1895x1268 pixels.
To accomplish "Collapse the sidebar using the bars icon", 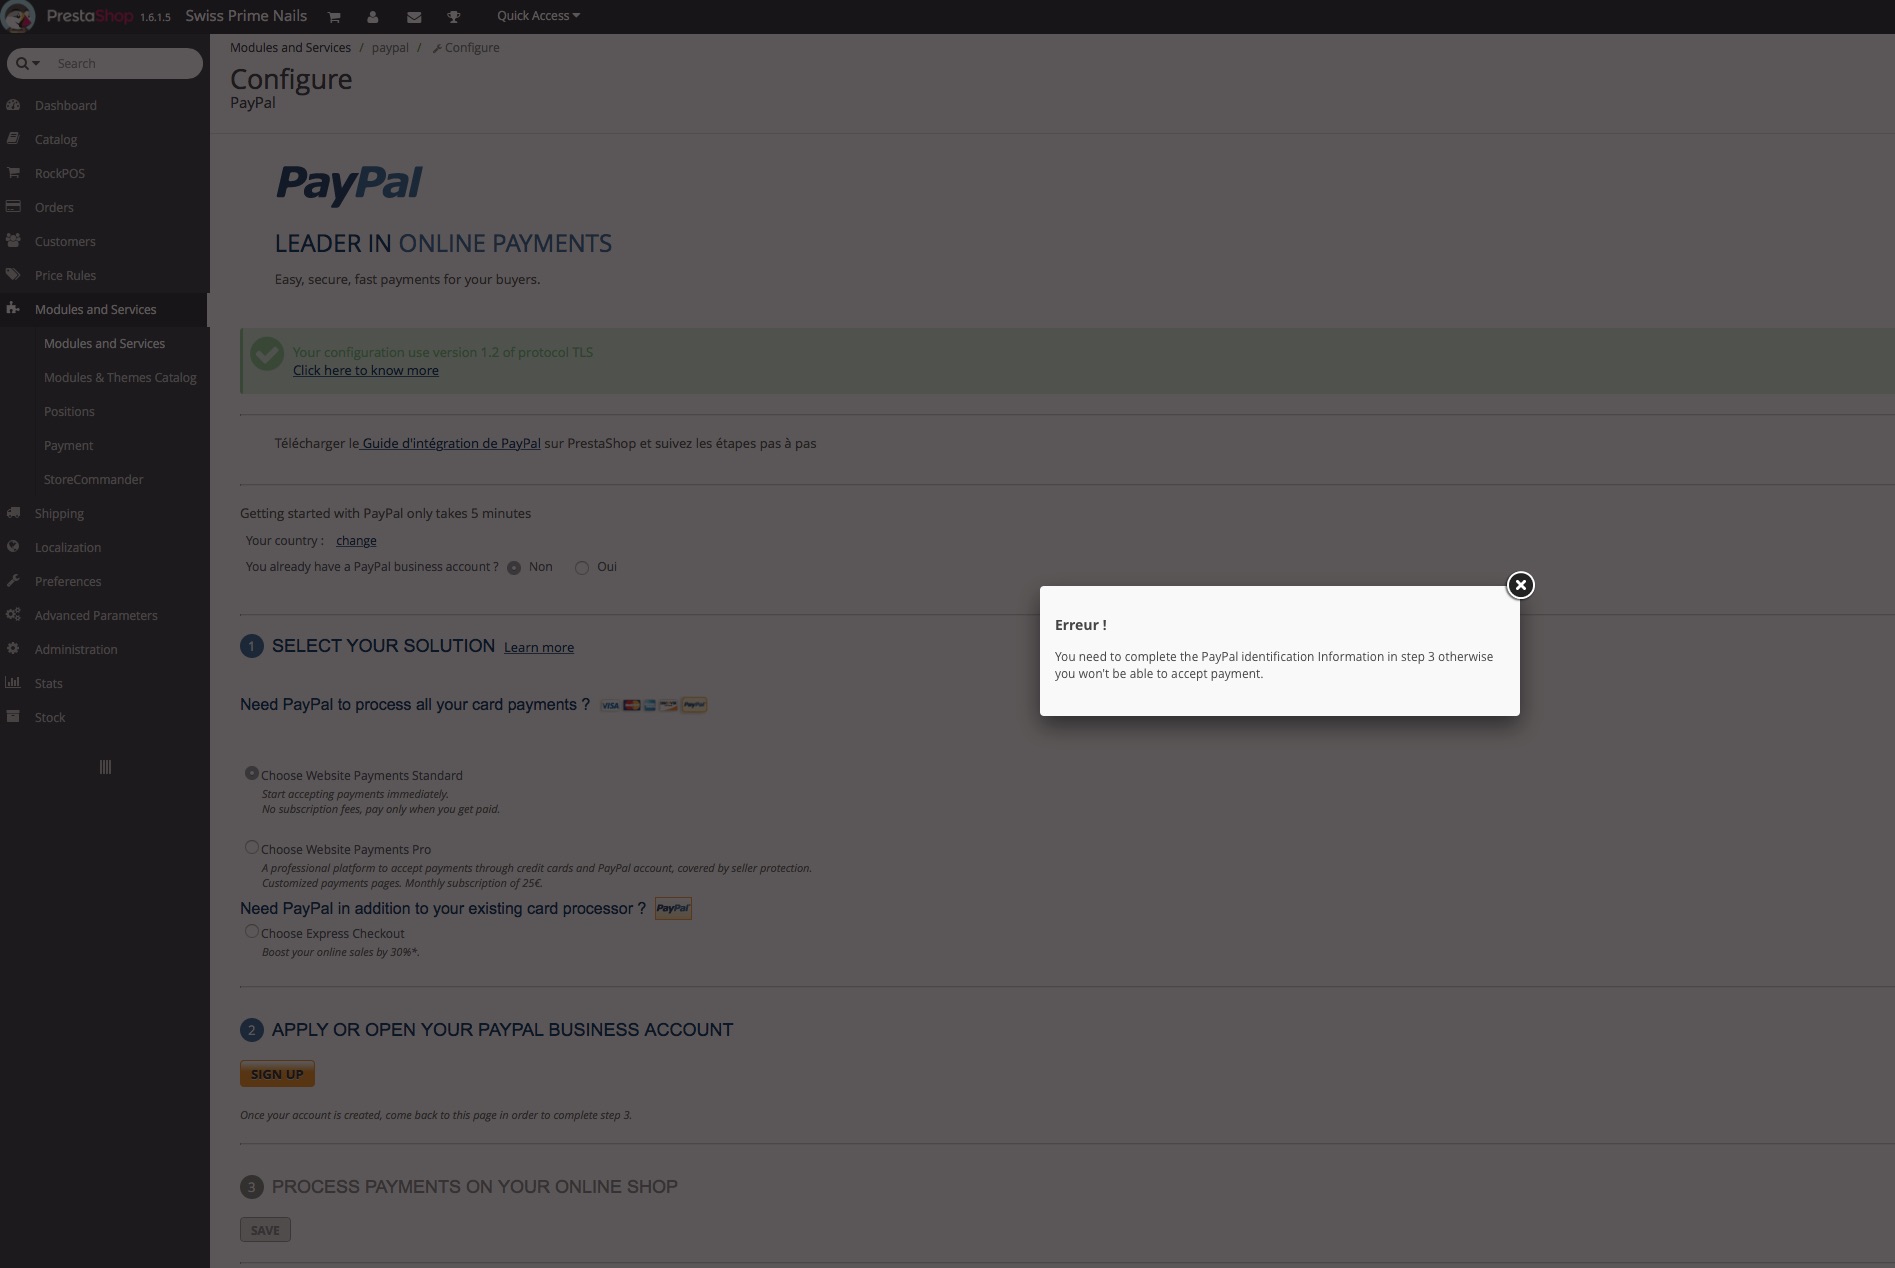I will point(105,767).
